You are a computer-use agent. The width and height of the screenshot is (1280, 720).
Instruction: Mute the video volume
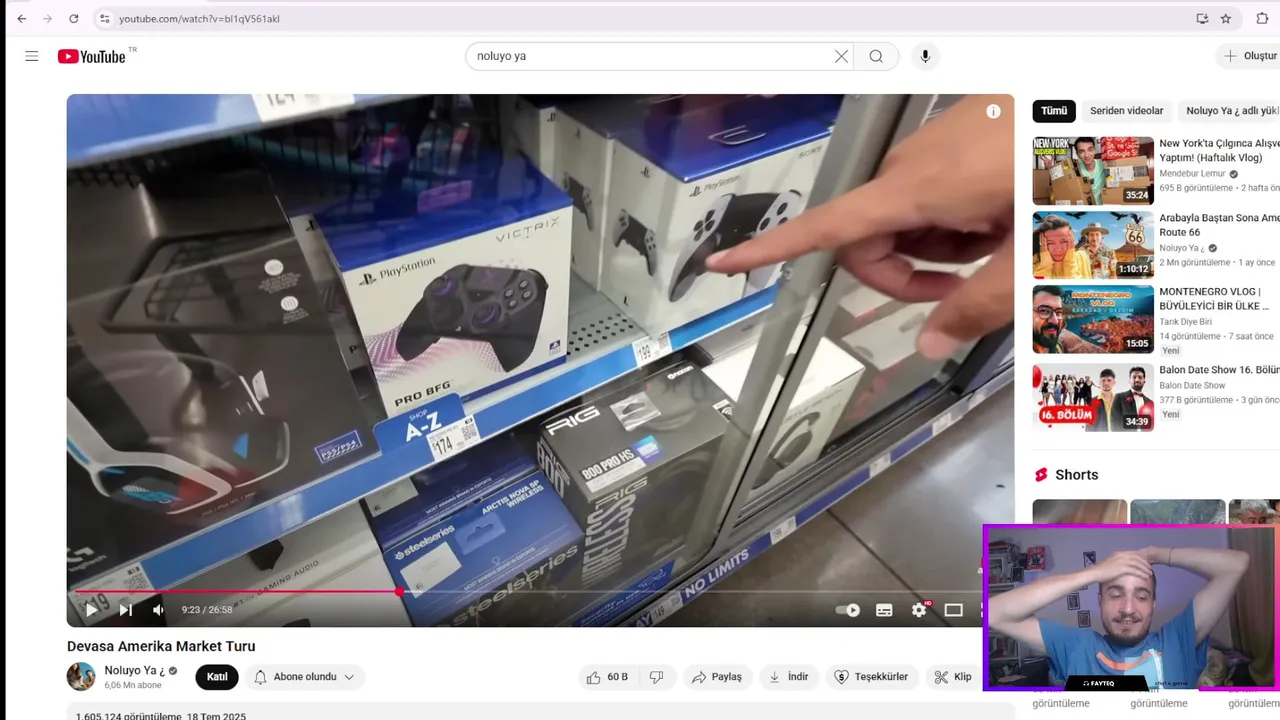click(x=159, y=609)
